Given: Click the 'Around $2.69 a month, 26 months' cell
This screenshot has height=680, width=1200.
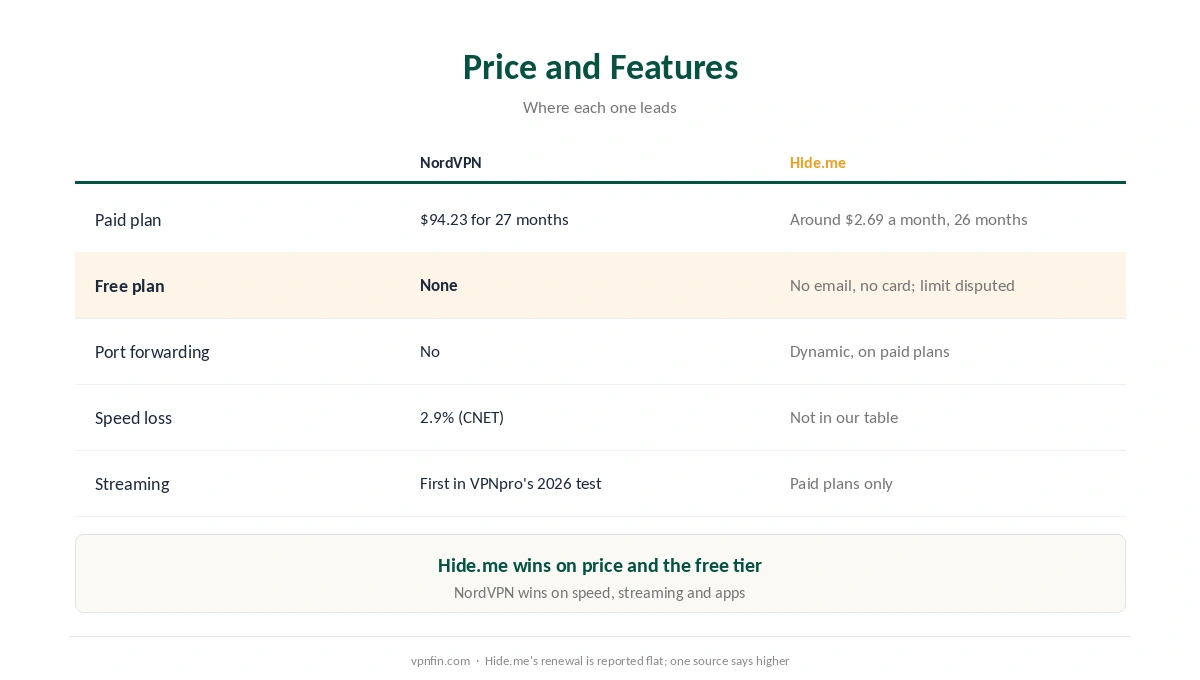Looking at the screenshot, I should [x=908, y=219].
